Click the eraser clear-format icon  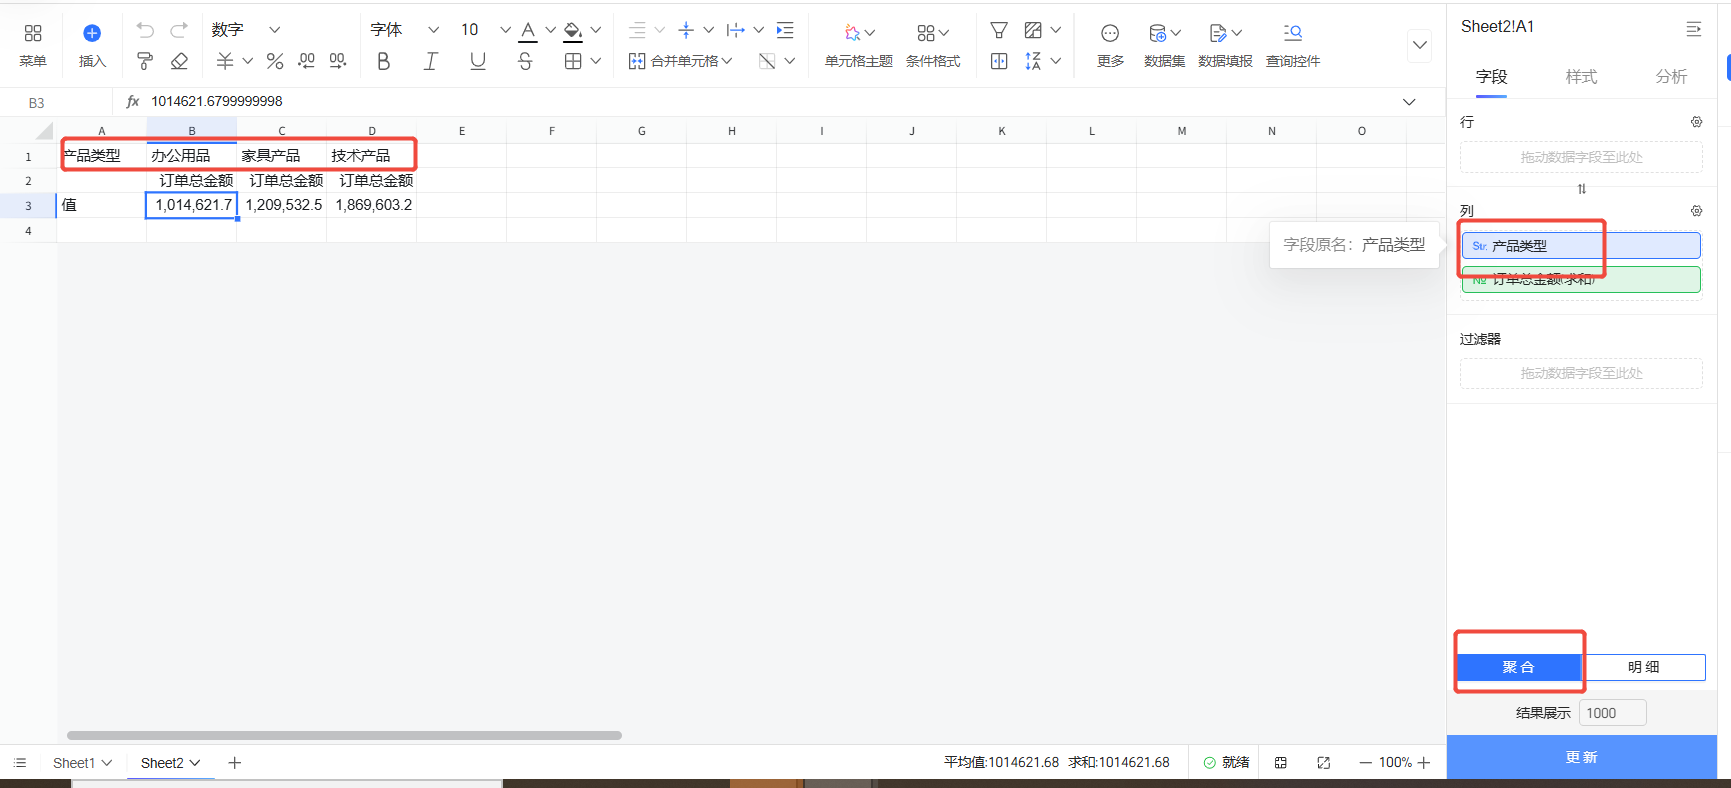click(x=180, y=62)
